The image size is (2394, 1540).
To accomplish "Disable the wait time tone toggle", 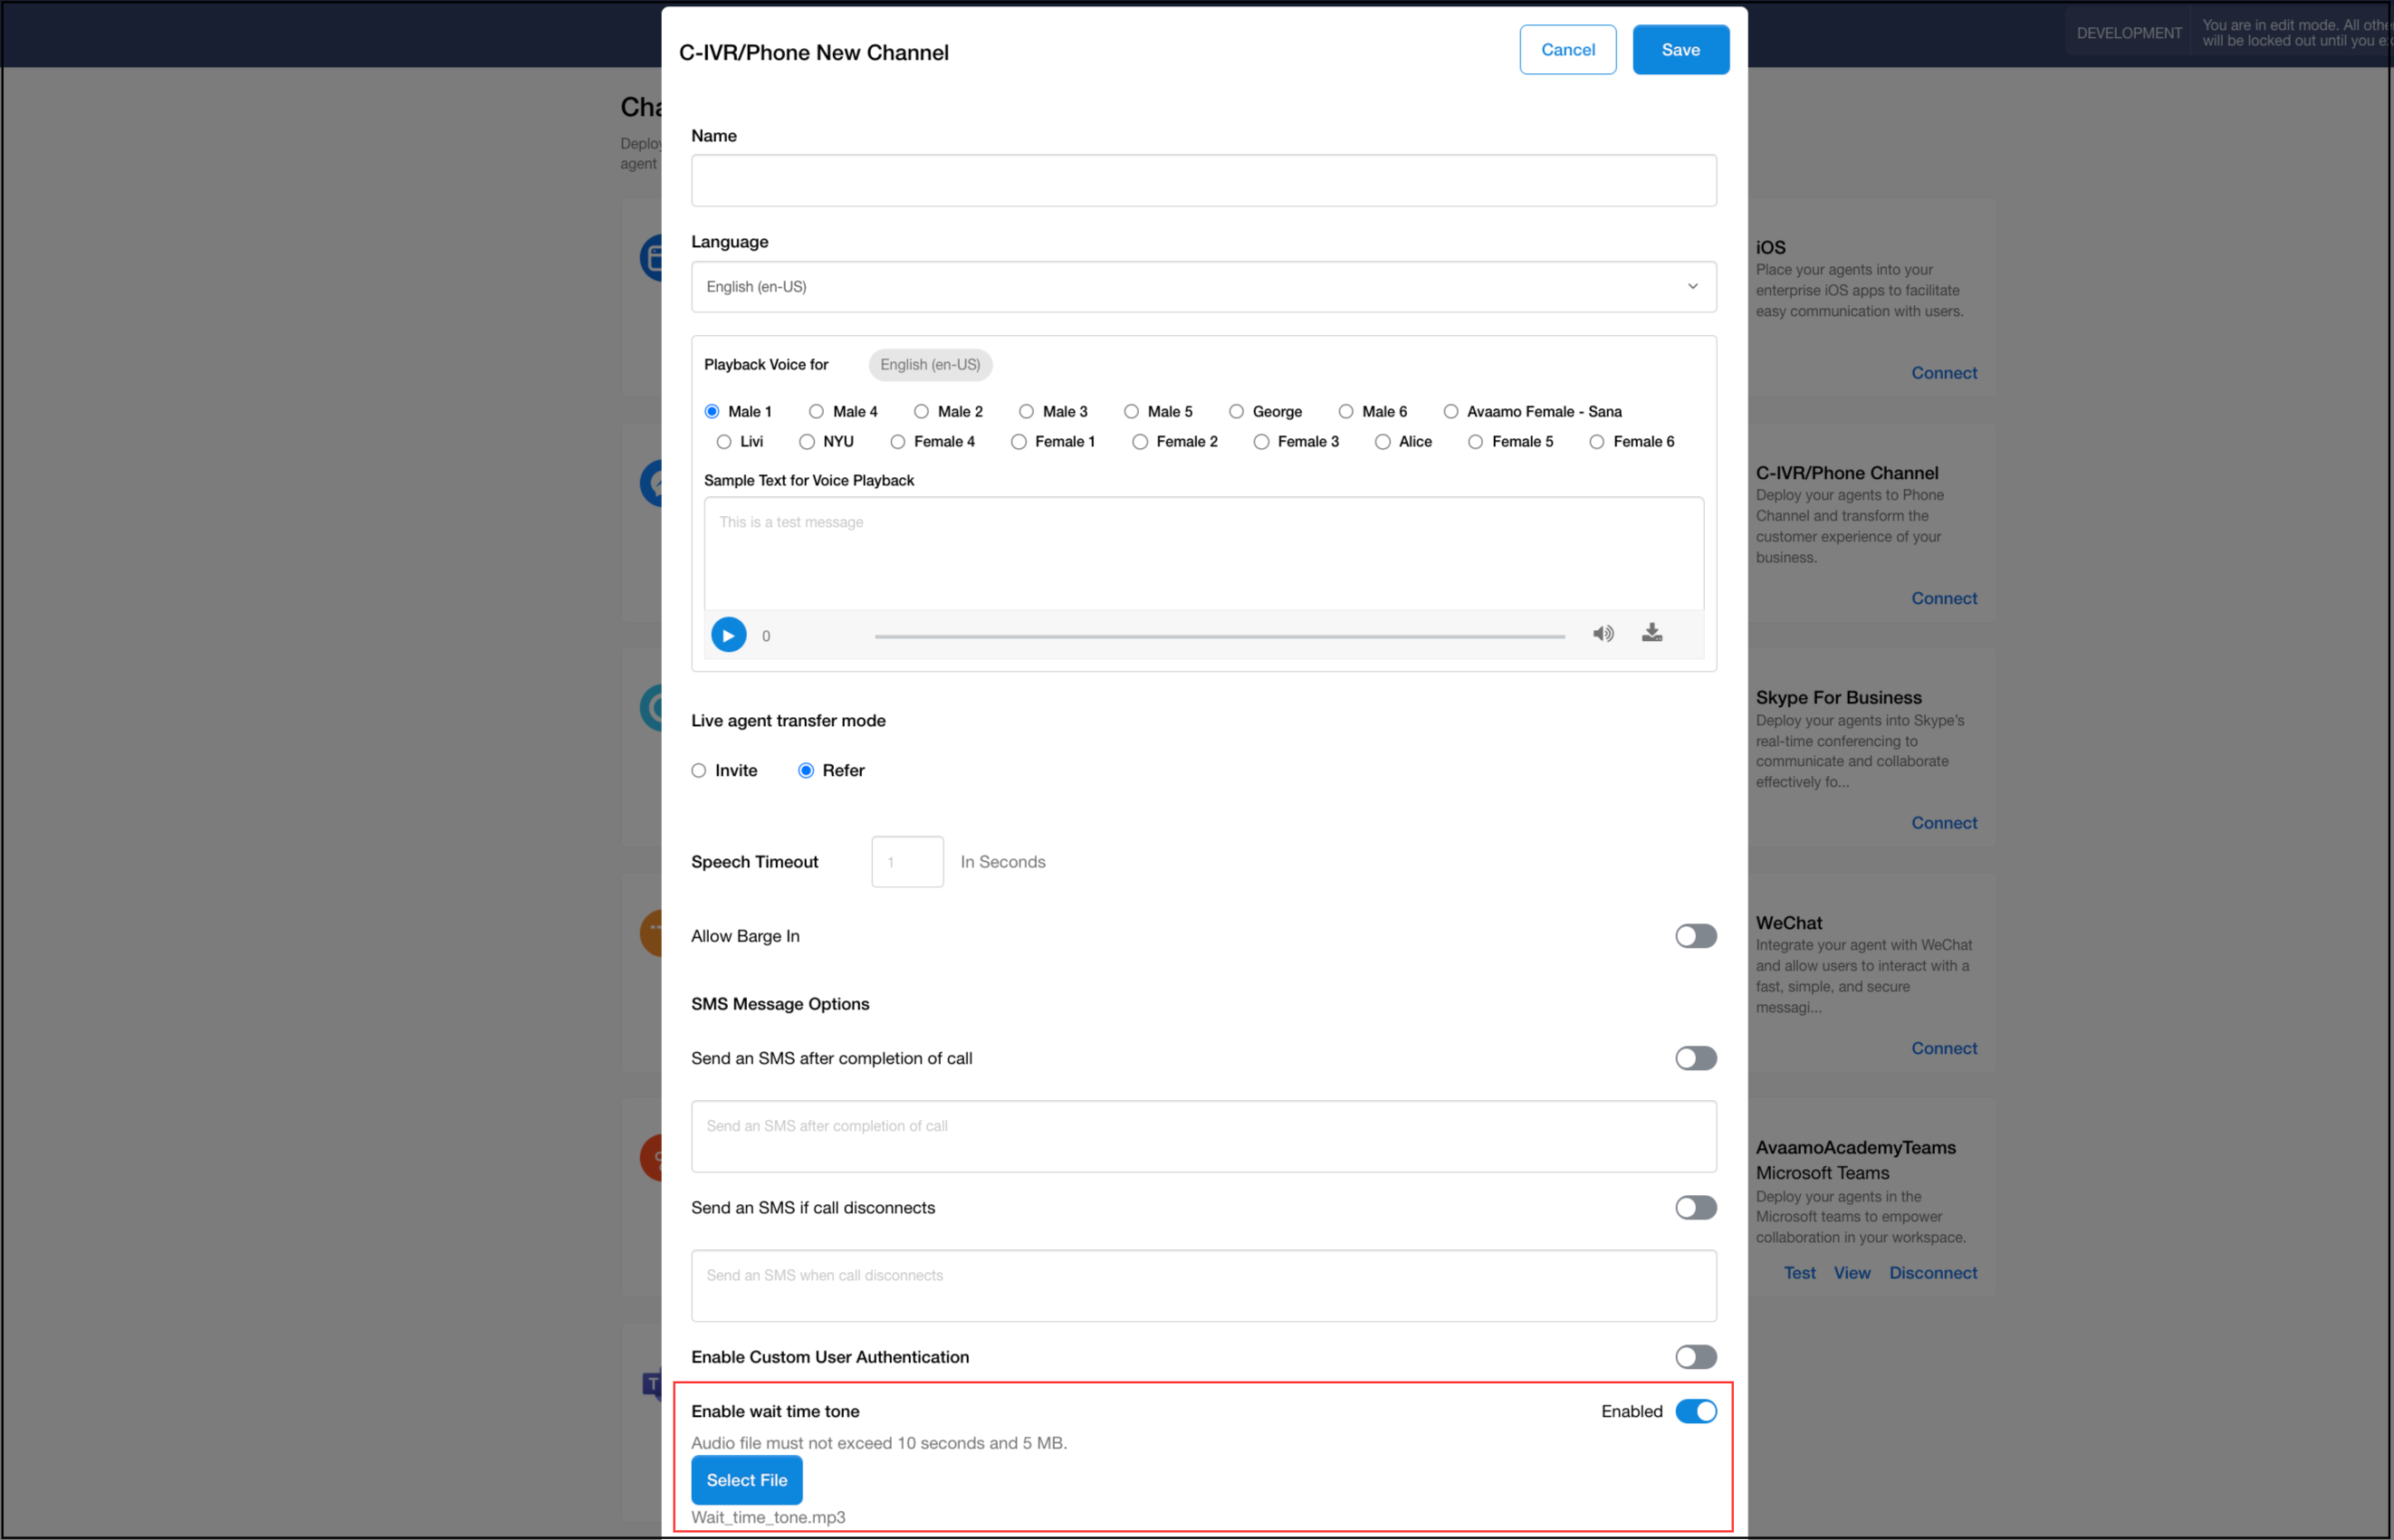I will point(1695,1411).
